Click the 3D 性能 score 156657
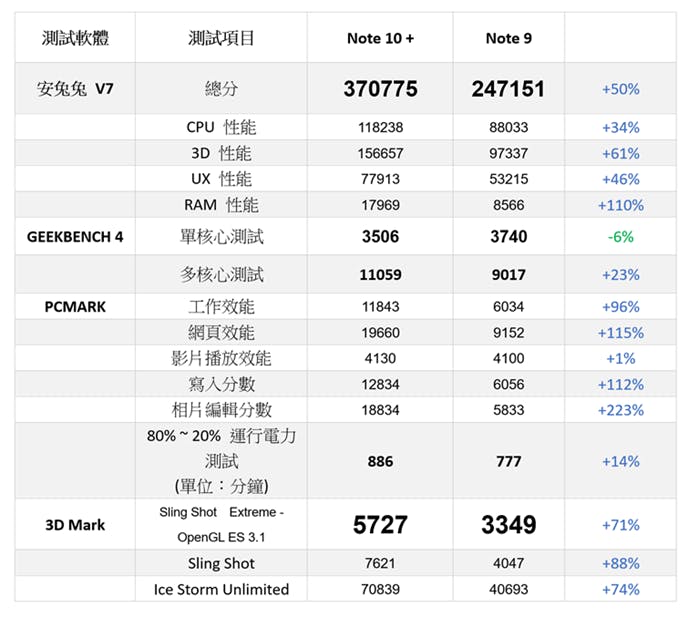Image resolution: width=698 pixels, height=618 pixels. pyautogui.click(x=380, y=154)
